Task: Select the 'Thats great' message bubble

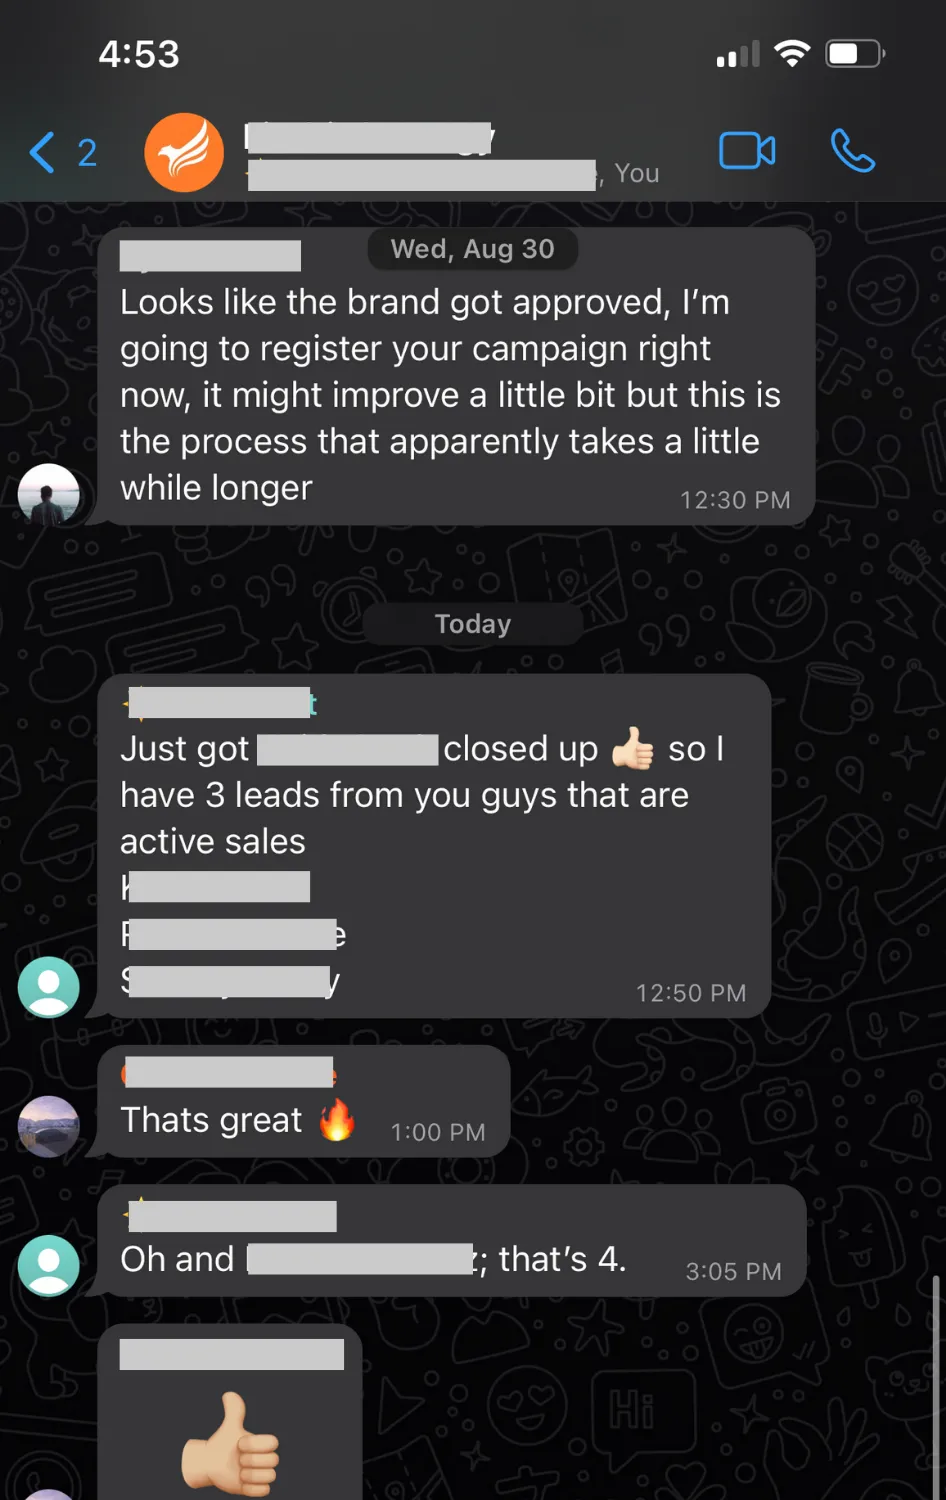Action: 304,1101
